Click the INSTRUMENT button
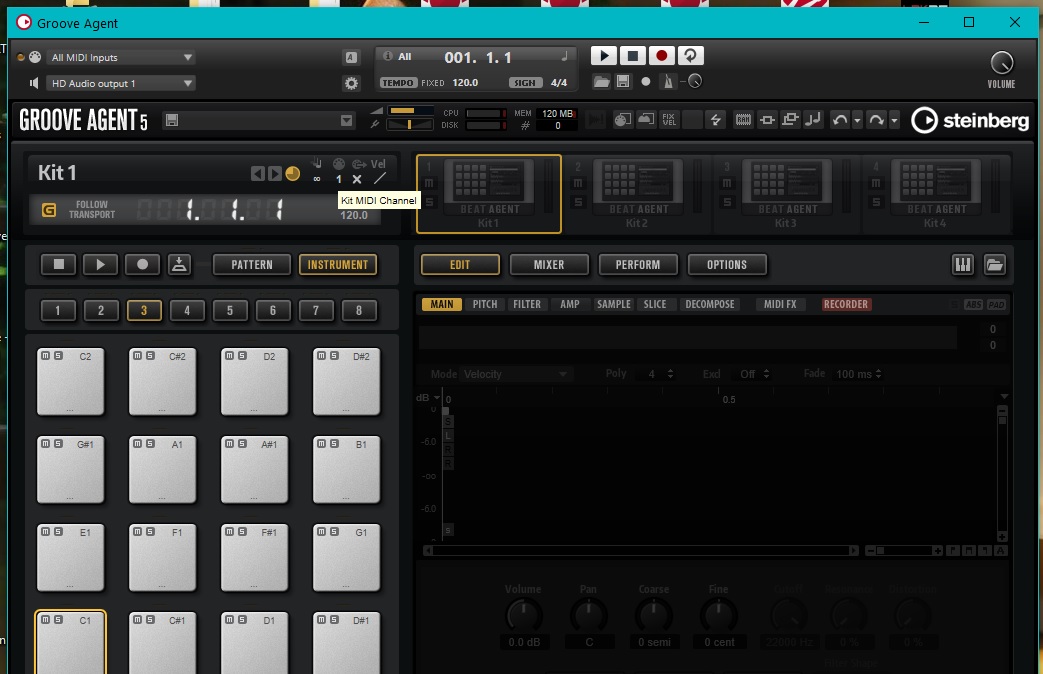 click(x=338, y=265)
